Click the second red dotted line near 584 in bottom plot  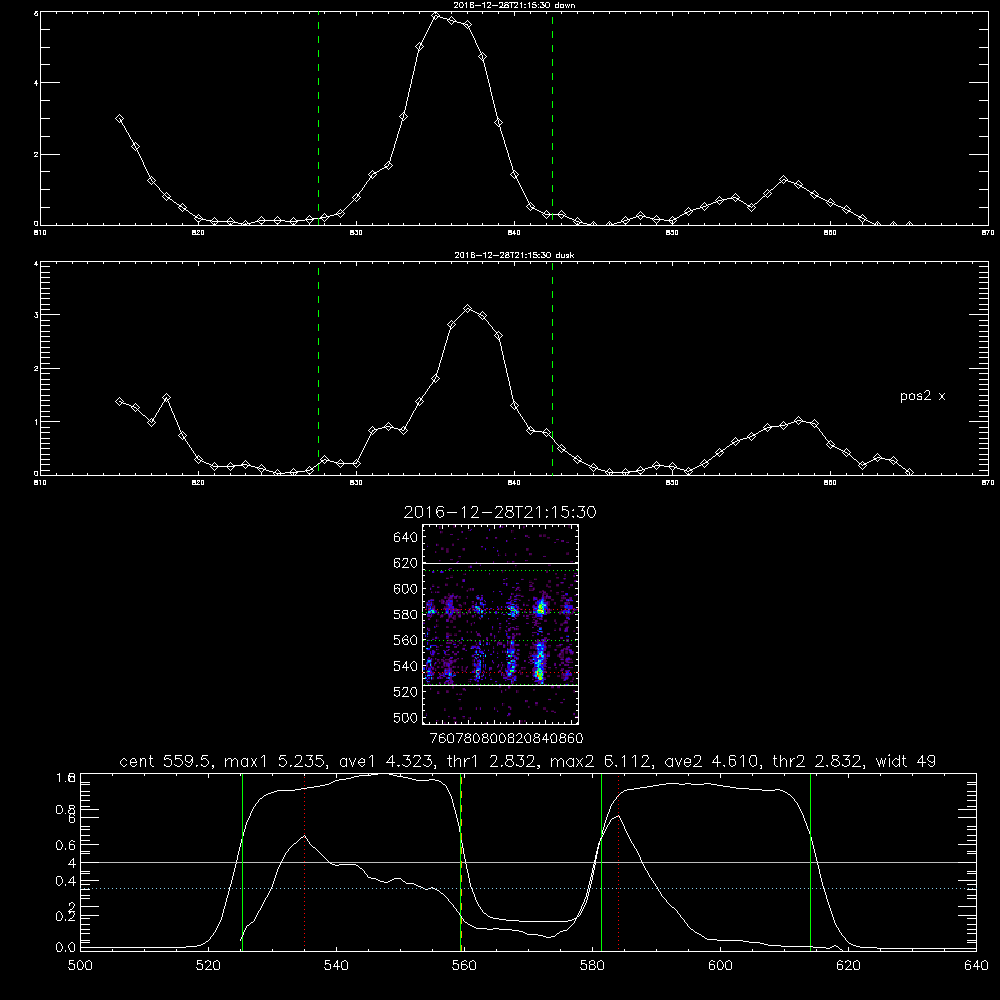click(619, 862)
